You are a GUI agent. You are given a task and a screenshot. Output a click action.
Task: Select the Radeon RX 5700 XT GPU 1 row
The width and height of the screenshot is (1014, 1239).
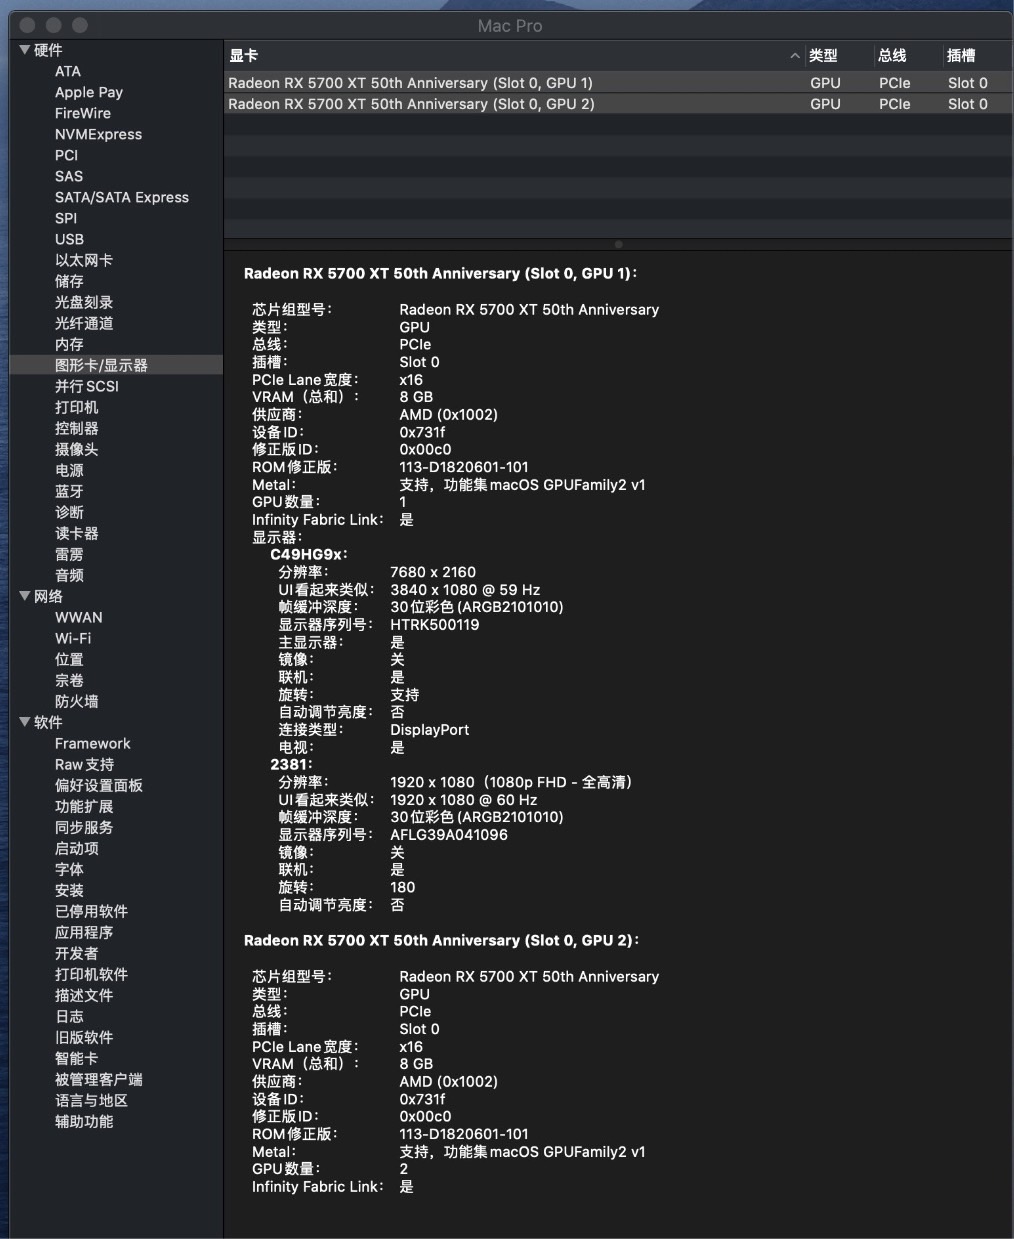pyautogui.click(x=617, y=83)
